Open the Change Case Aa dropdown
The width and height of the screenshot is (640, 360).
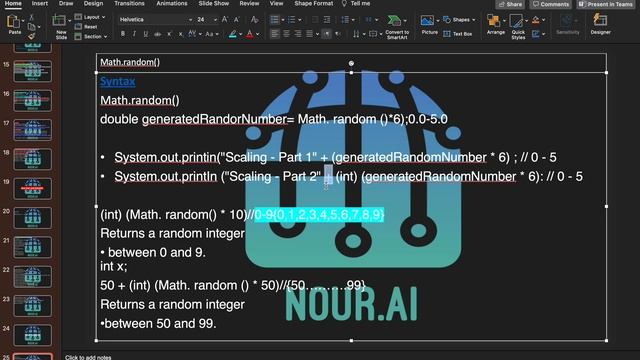(212, 34)
